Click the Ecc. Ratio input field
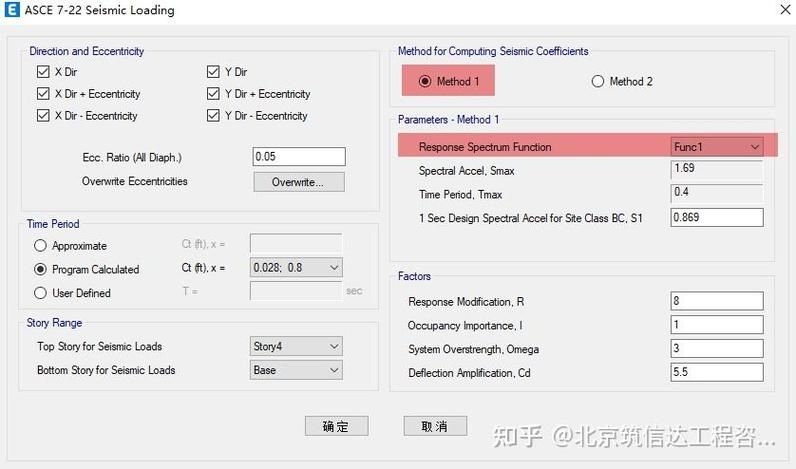This screenshot has width=796, height=469. (x=299, y=156)
